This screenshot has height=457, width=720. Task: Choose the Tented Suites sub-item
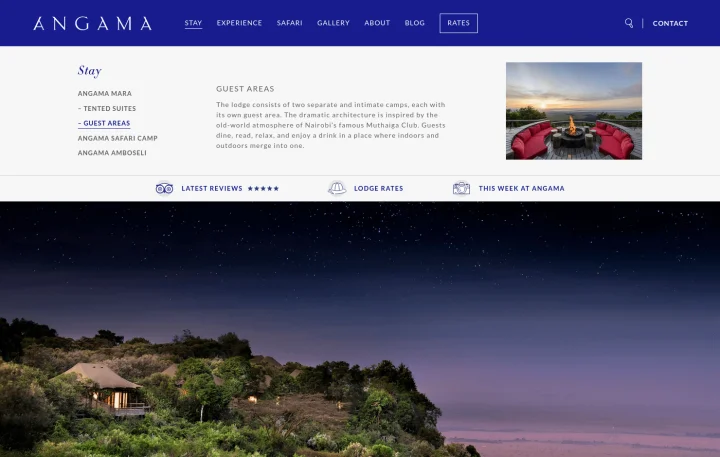pos(107,108)
